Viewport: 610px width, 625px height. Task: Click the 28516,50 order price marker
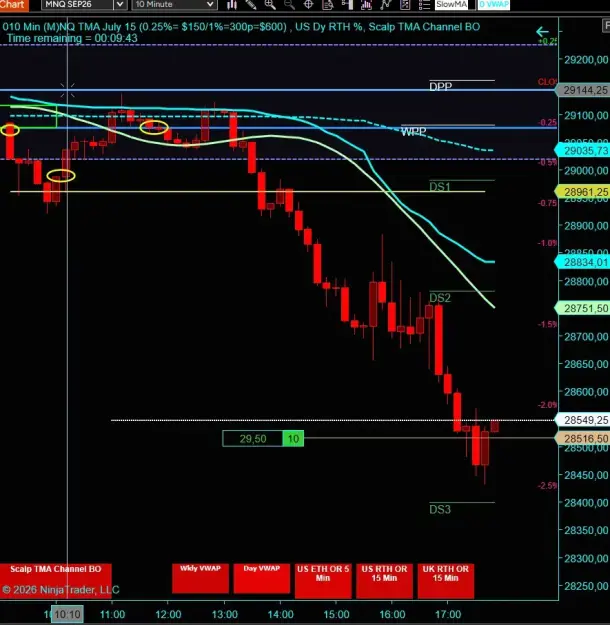coord(584,438)
